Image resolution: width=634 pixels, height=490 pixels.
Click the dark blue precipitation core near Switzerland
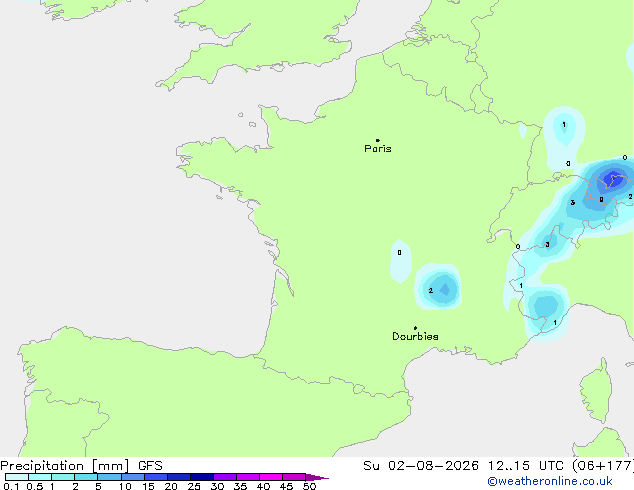coord(614,178)
